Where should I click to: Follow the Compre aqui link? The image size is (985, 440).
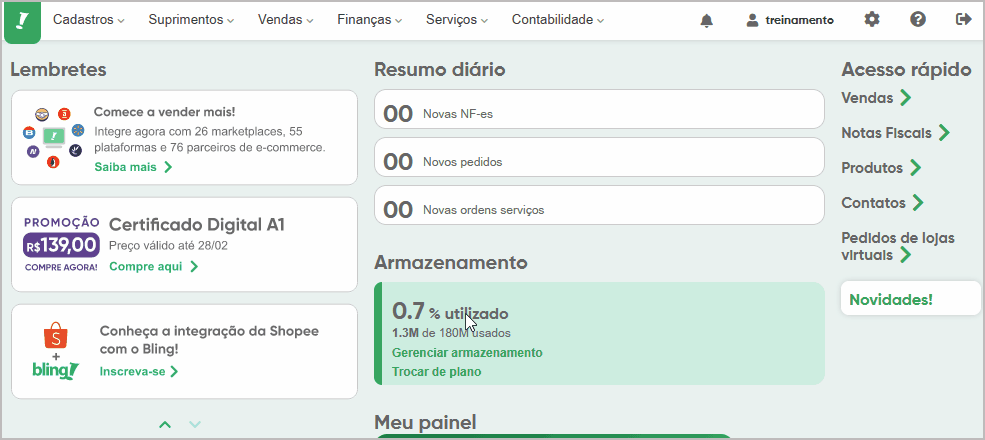click(x=146, y=267)
